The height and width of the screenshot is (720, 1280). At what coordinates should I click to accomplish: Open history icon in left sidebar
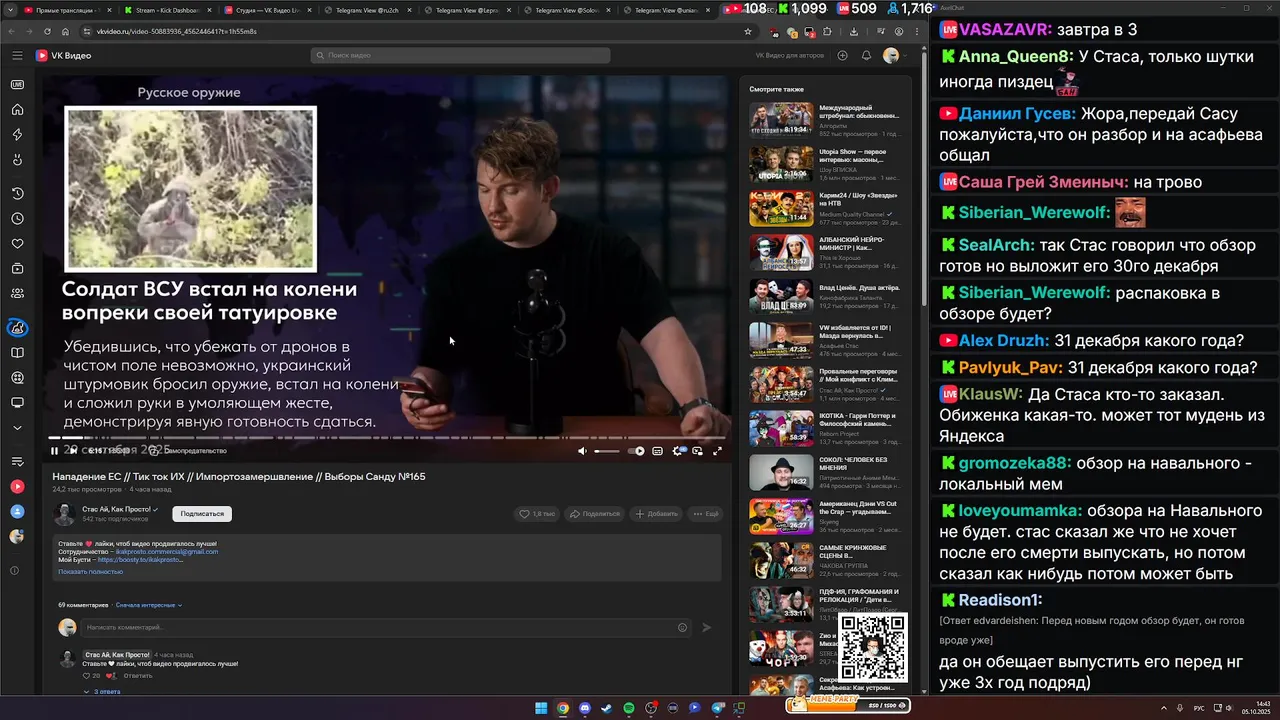tap(17, 193)
